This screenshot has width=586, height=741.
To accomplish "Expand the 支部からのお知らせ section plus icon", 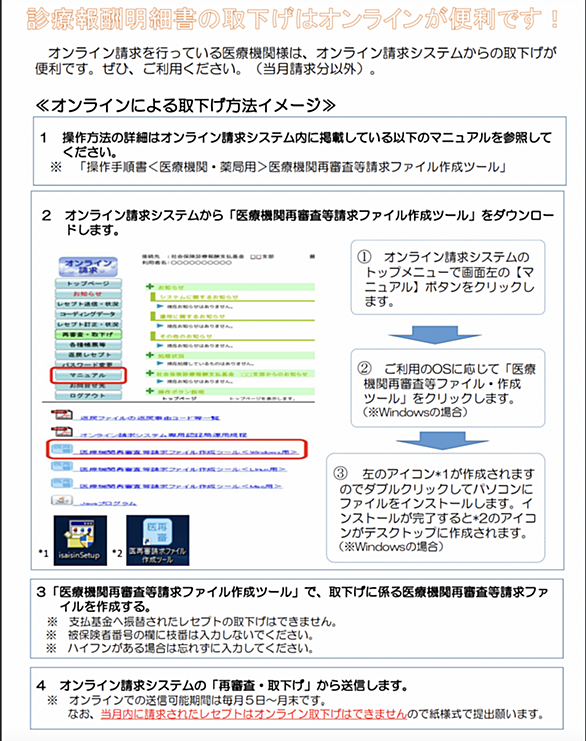I will pyautogui.click(x=150, y=373).
